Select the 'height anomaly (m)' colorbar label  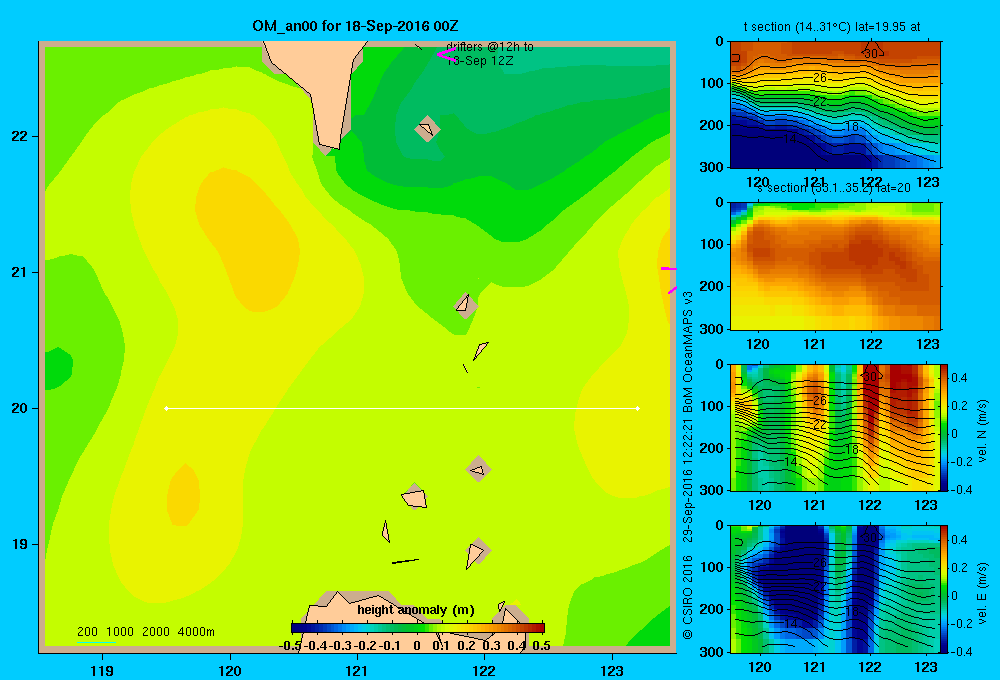pyautogui.click(x=416, y=610)
